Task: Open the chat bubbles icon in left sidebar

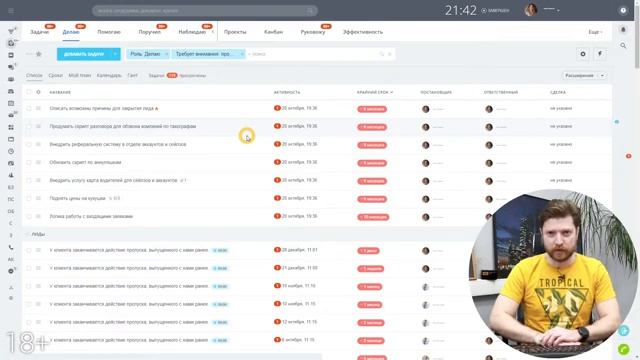Action: click(x=11, y=67)
